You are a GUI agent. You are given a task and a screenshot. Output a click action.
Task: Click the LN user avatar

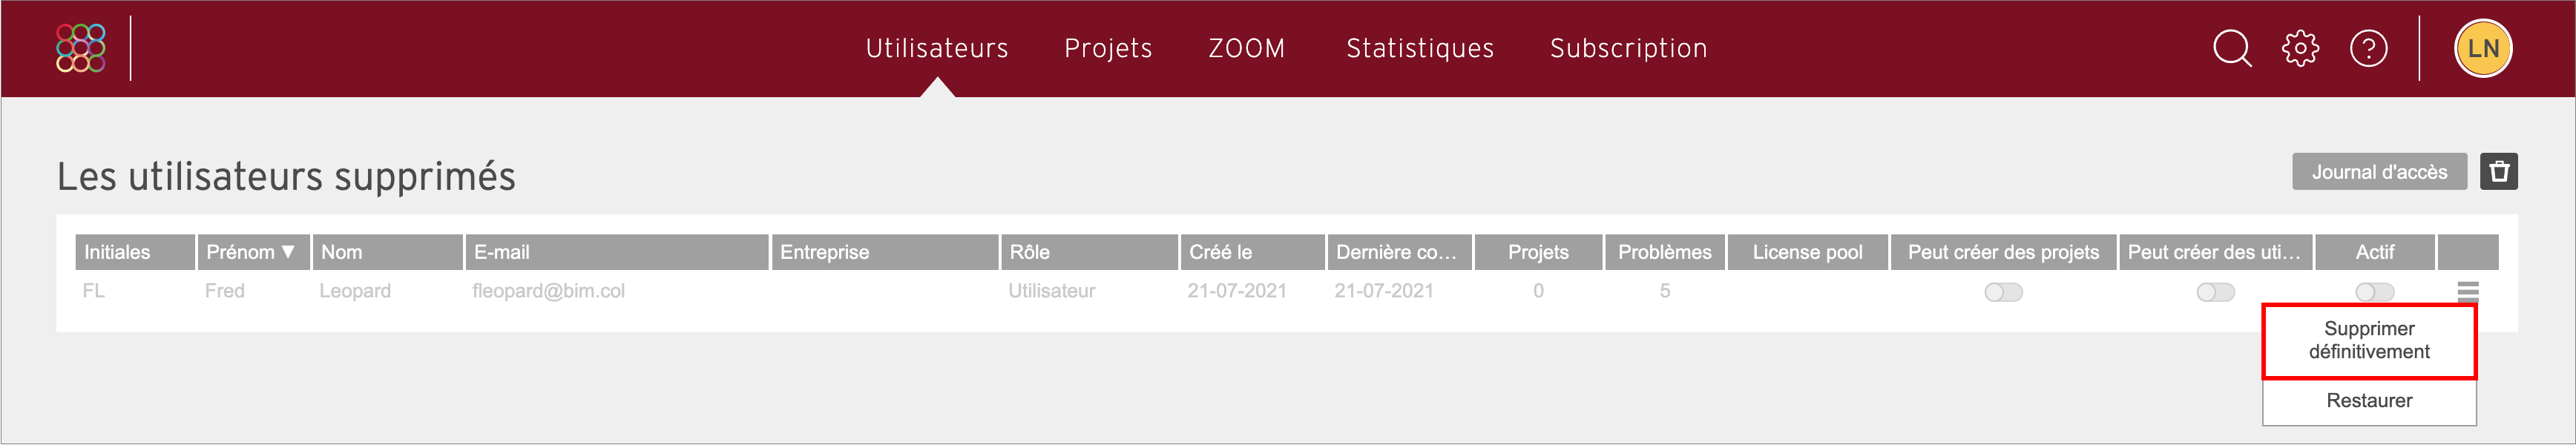[2483, 48]
